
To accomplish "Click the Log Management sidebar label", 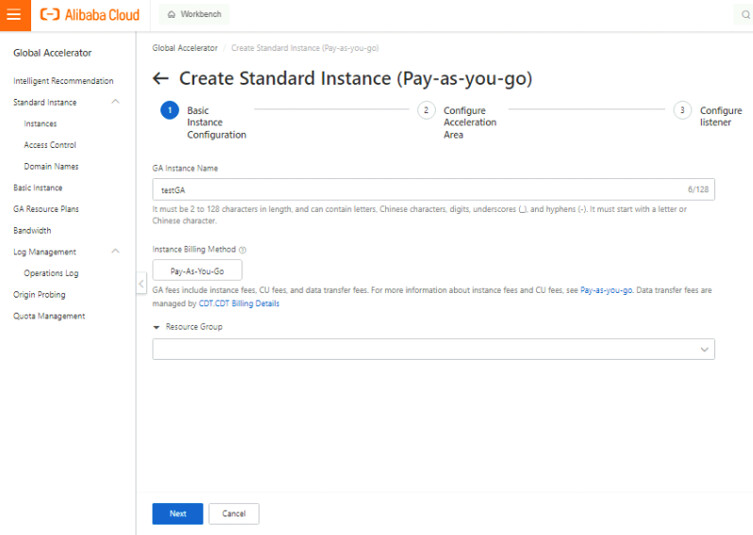I will [x=45, y=252].
